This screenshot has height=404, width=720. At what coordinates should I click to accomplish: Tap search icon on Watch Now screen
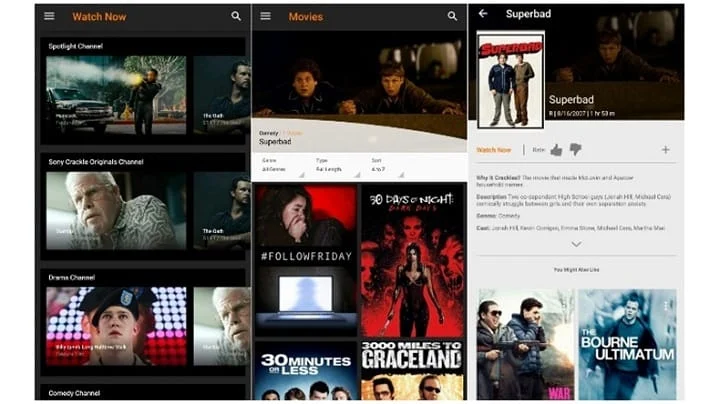click(x=236, y=17)
